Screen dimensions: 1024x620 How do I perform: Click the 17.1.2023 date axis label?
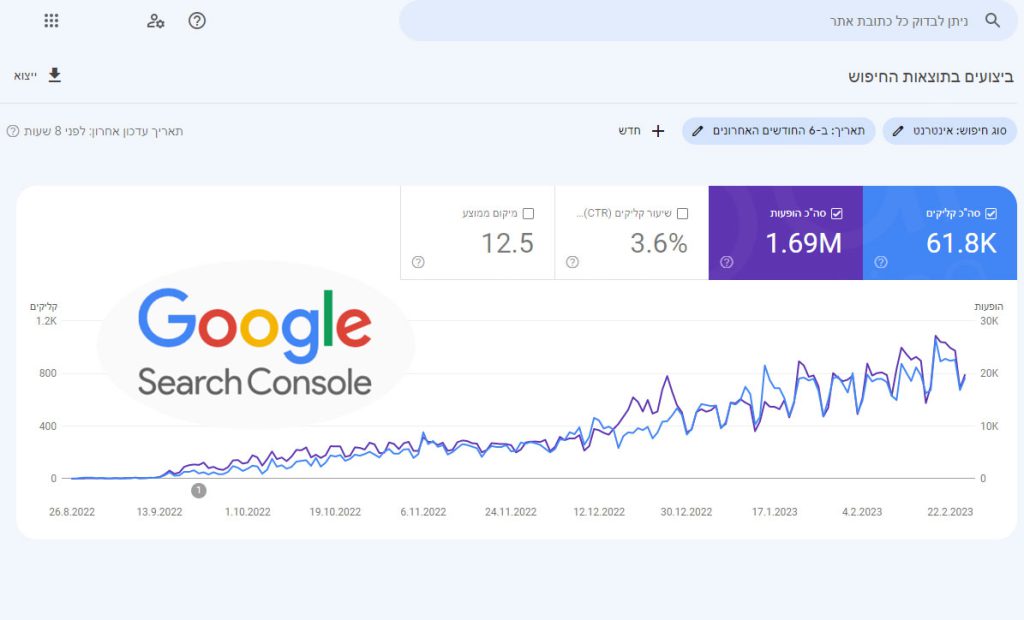click(x=775, y=512)
